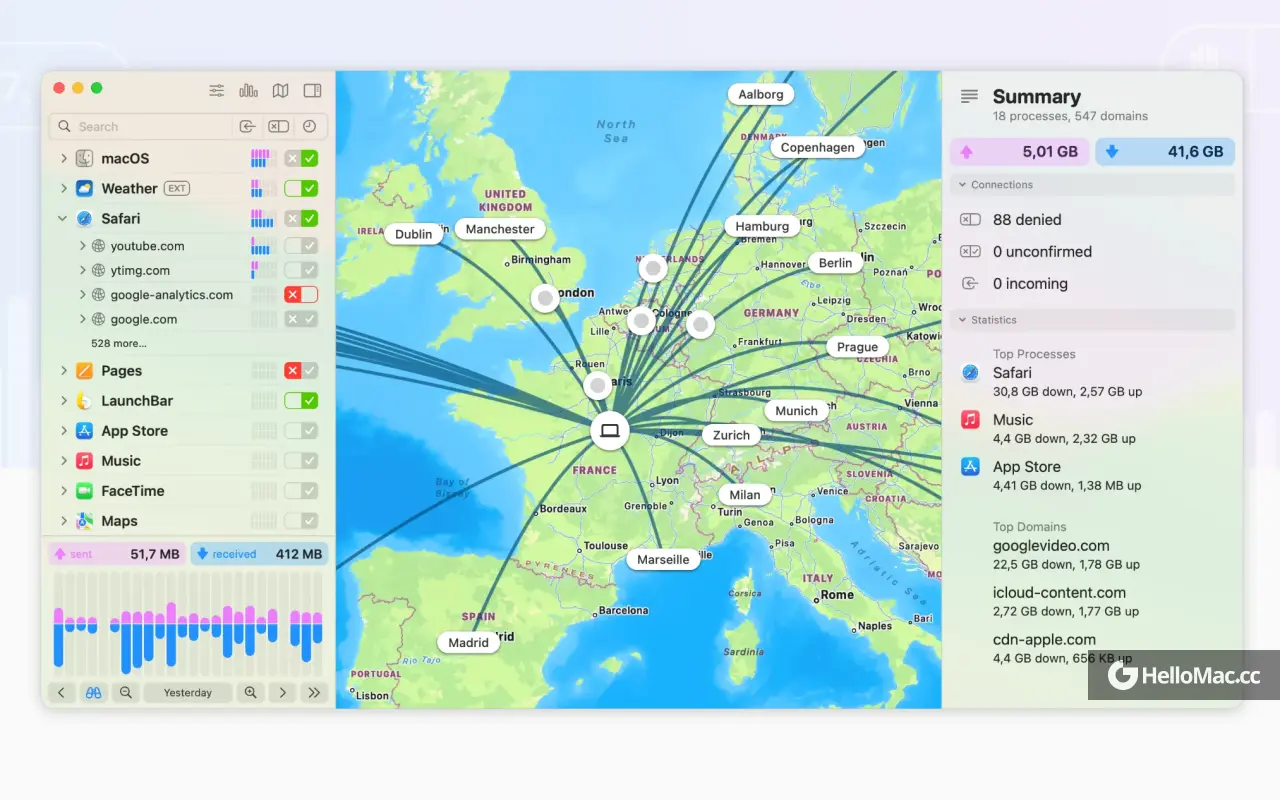Expand the youtube.com domain row
Screen dimensions: 1280x800
tap(82, 246)
